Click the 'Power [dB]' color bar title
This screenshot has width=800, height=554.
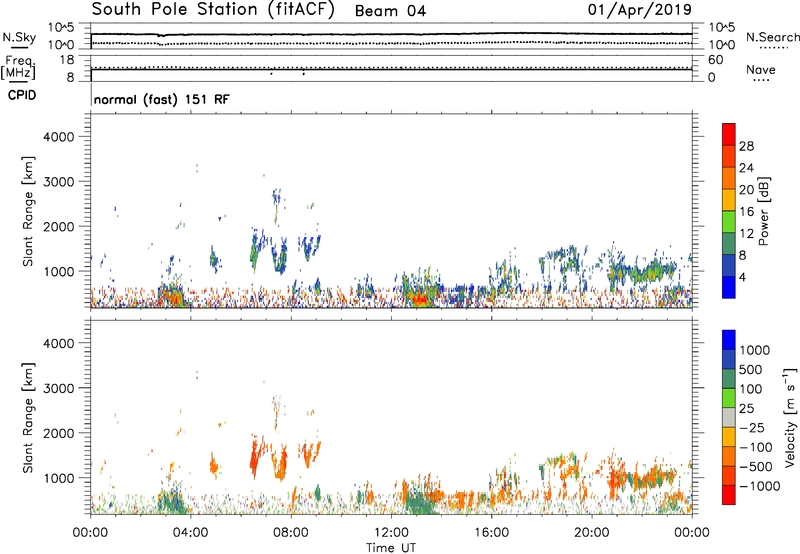pos(763,211)
